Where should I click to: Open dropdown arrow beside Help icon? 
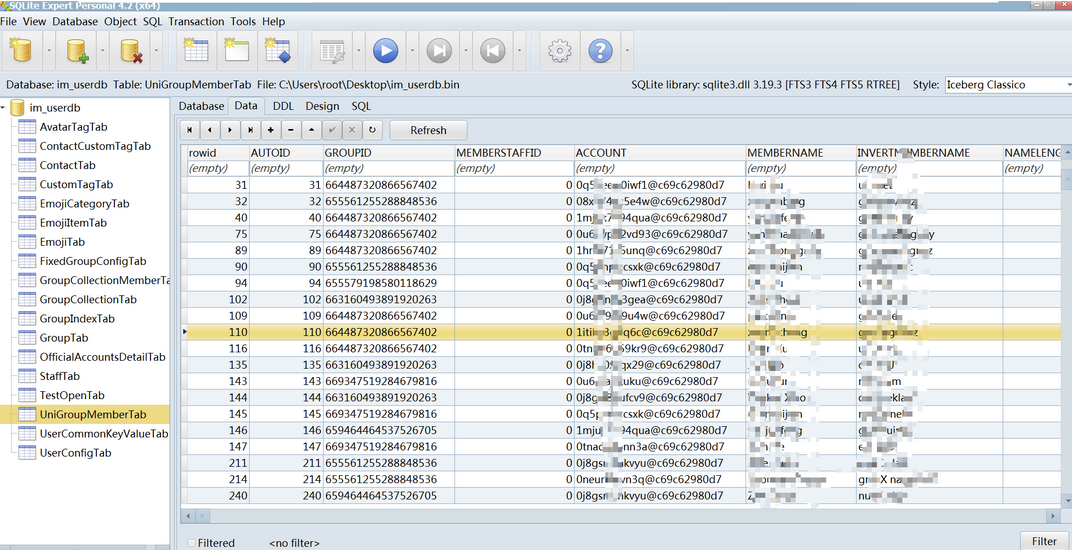point(627,51)
